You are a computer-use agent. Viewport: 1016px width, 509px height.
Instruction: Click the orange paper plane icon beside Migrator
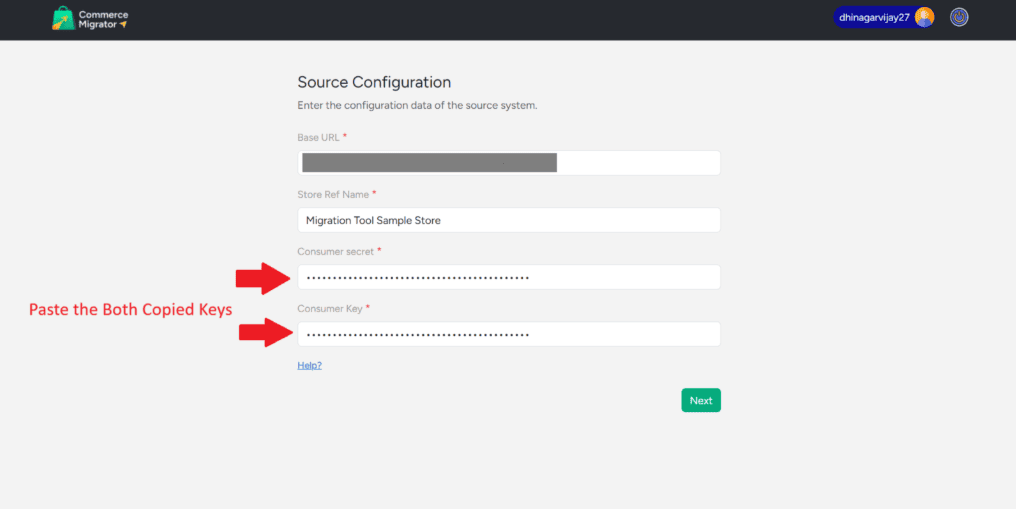pyautogui.click(x=123, y=24)
